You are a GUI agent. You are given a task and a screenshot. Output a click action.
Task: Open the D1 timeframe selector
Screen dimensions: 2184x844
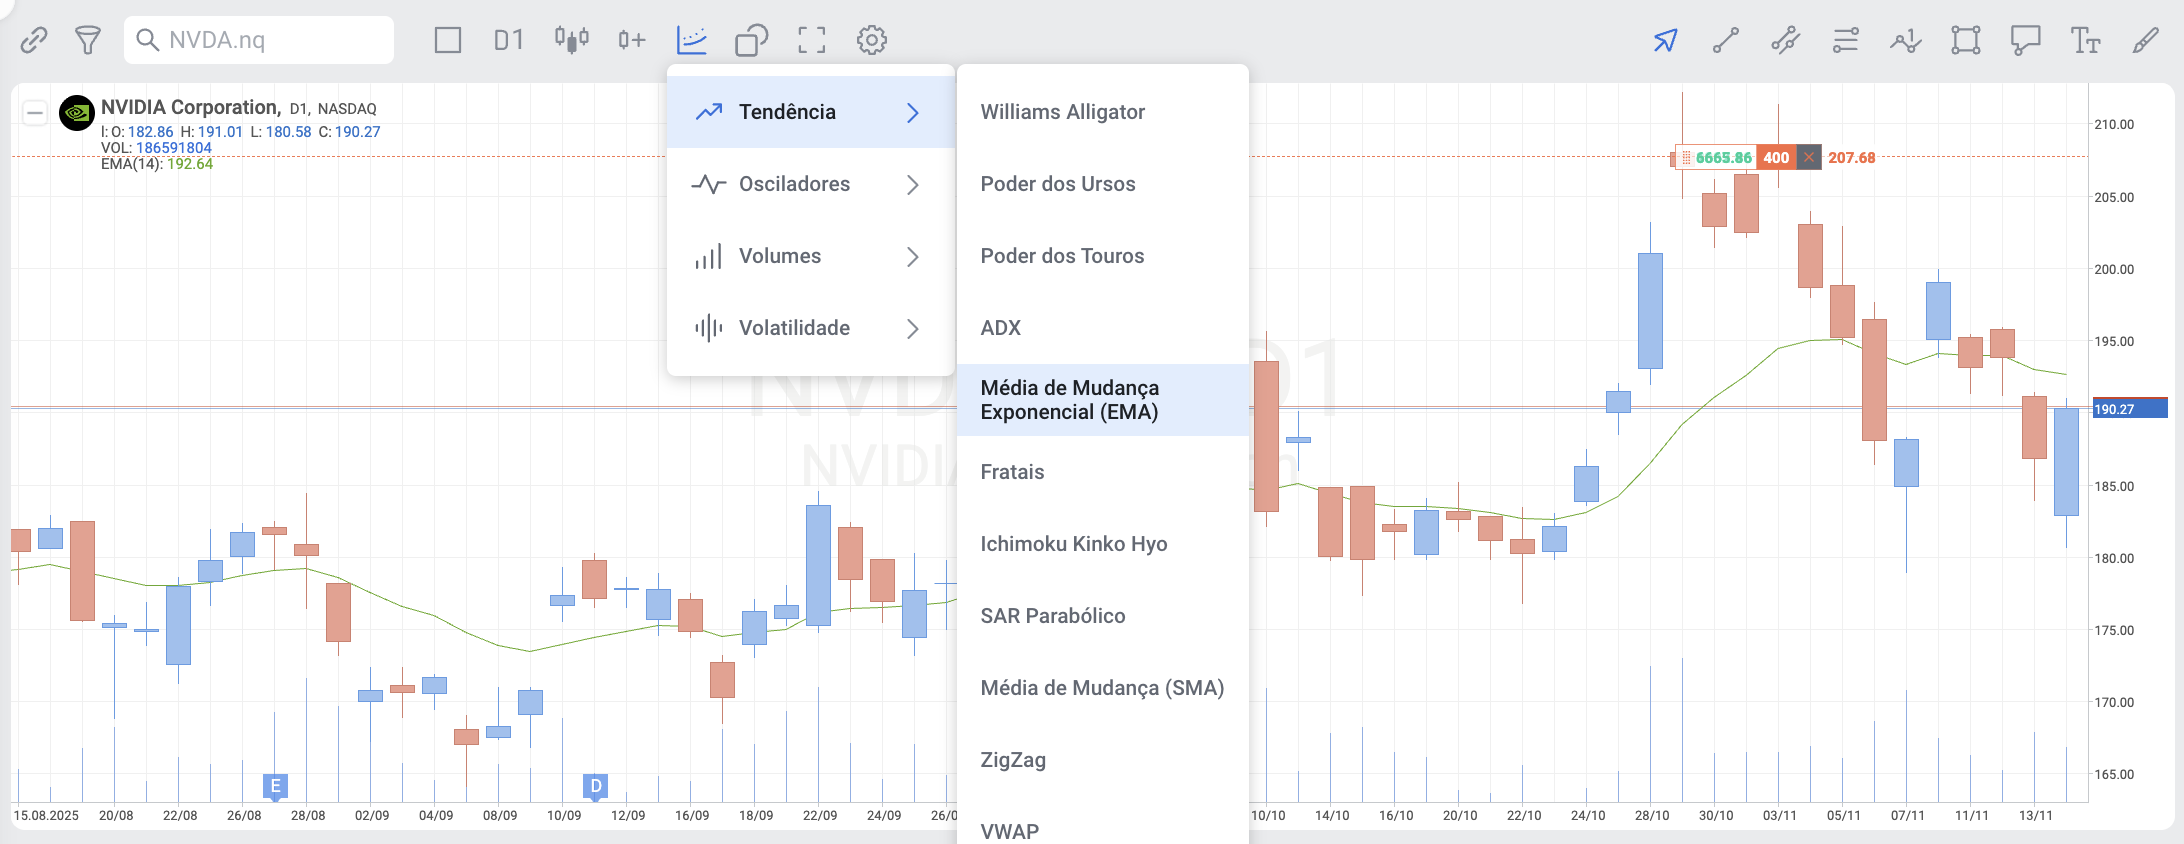coord(508,40)
